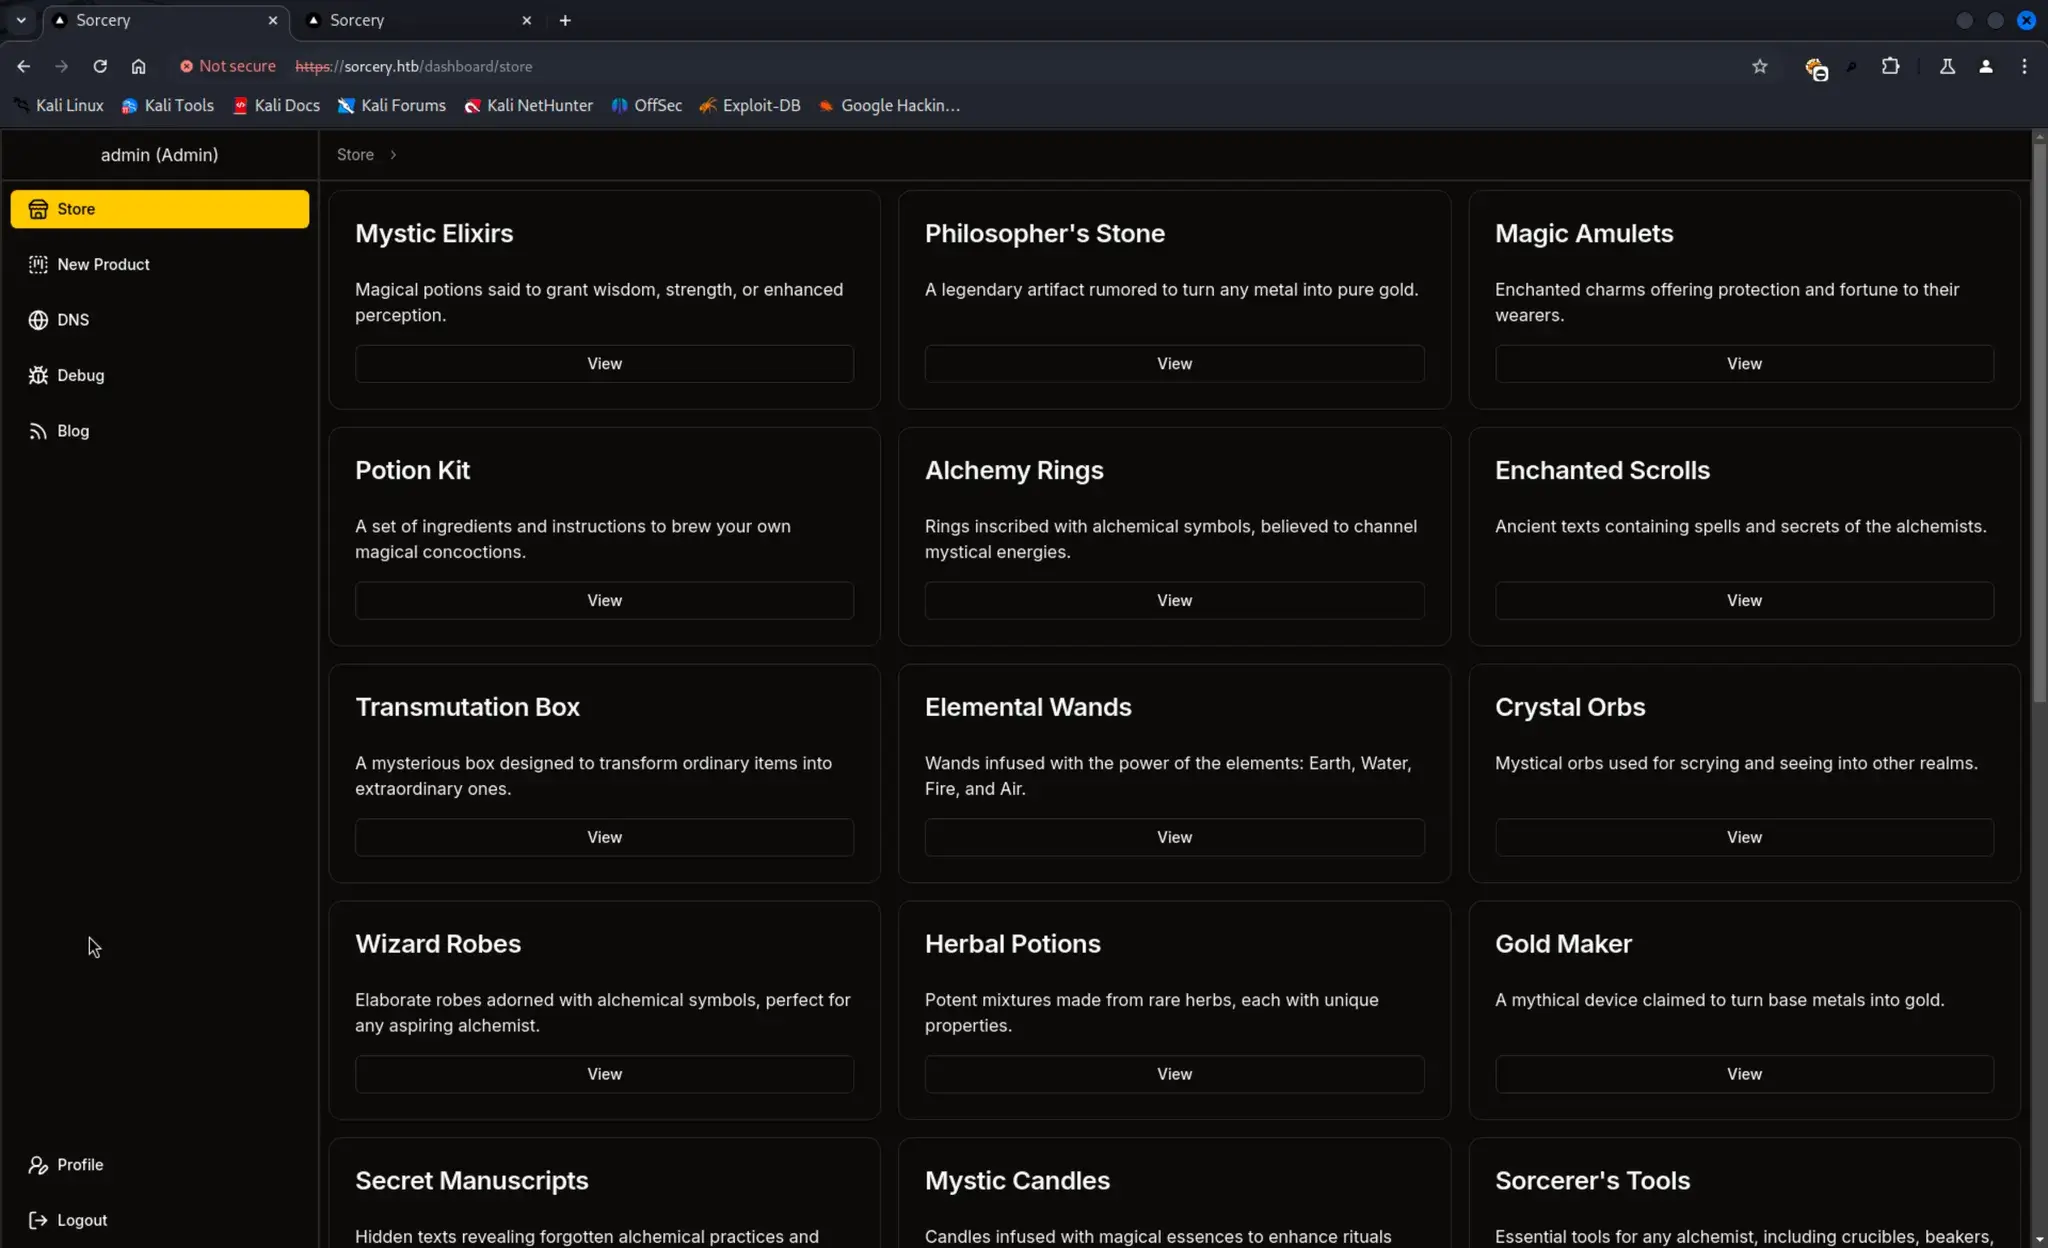The height and width of the screenshot is (1248, 2048).
Task: Click the page vertical scrollbar
Action: (2039, 420)
